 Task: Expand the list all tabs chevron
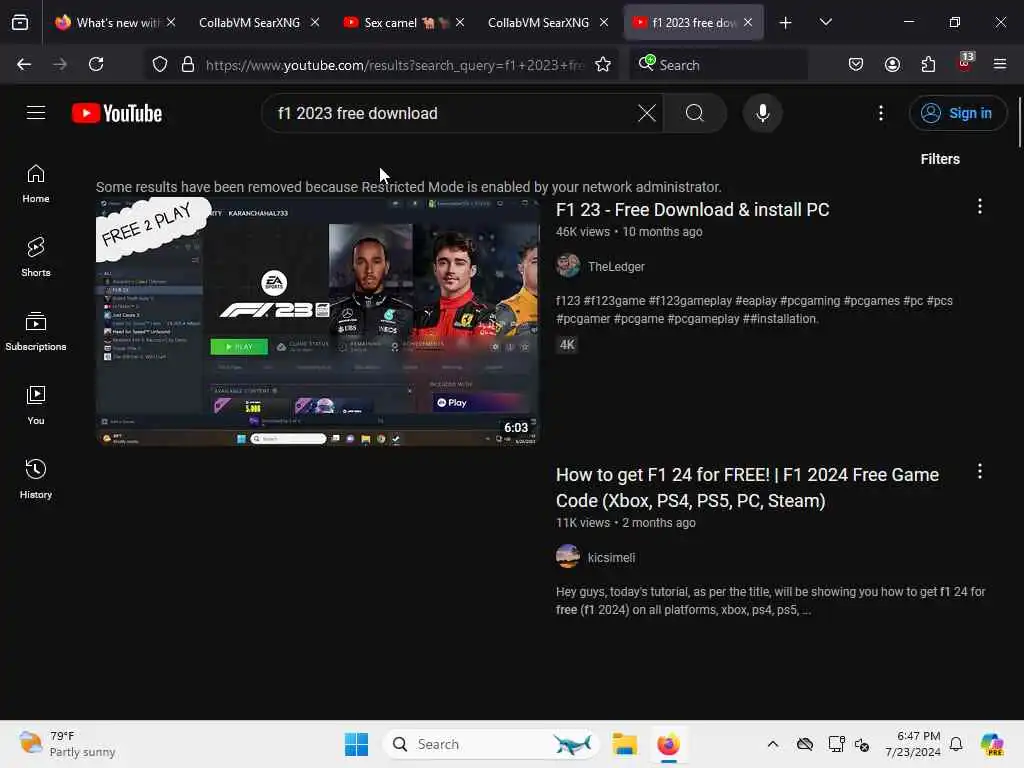[825, 23]
